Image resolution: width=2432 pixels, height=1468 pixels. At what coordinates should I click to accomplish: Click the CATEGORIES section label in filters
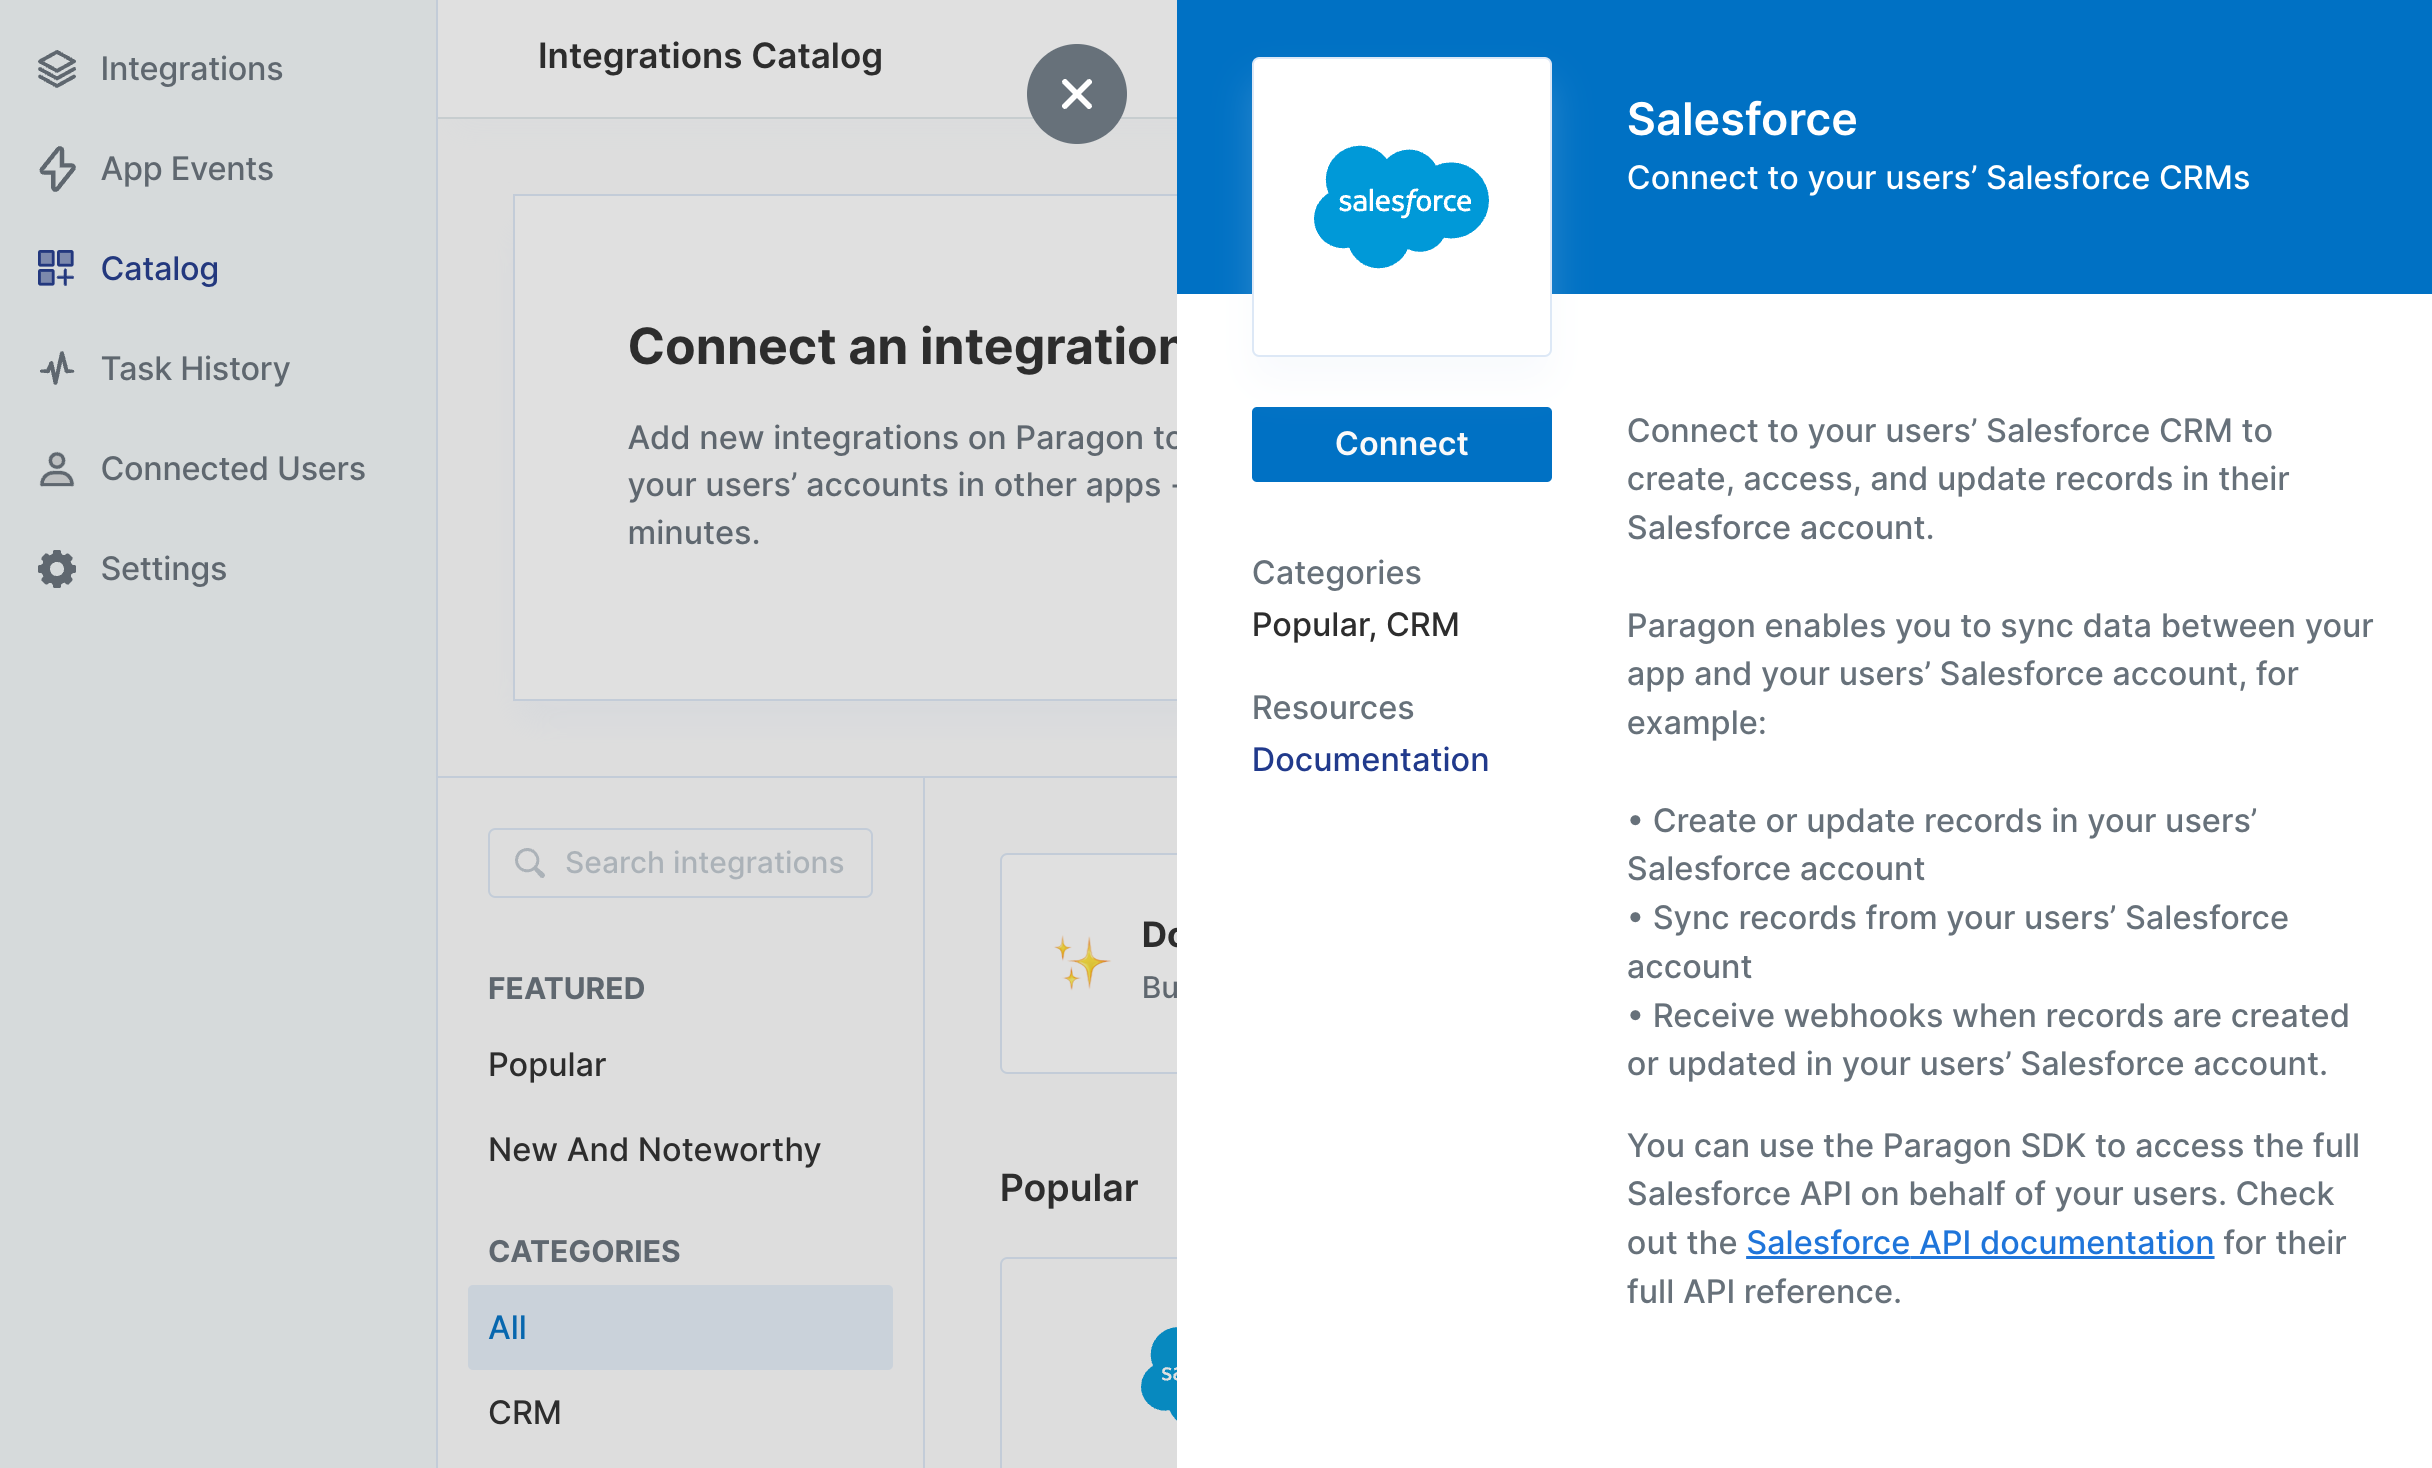[x=583, y=1251]
